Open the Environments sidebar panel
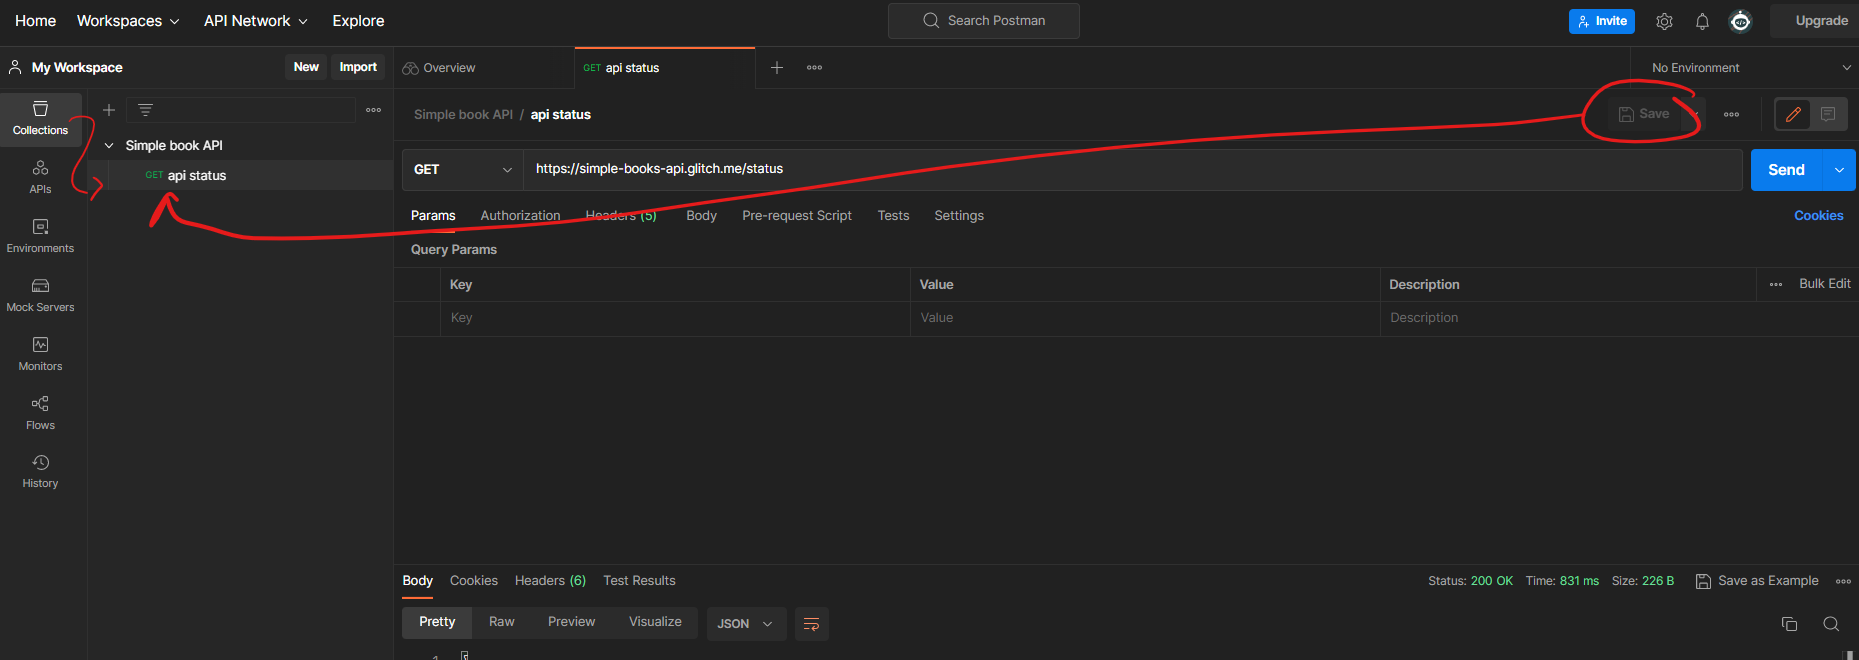 [40, 236]
